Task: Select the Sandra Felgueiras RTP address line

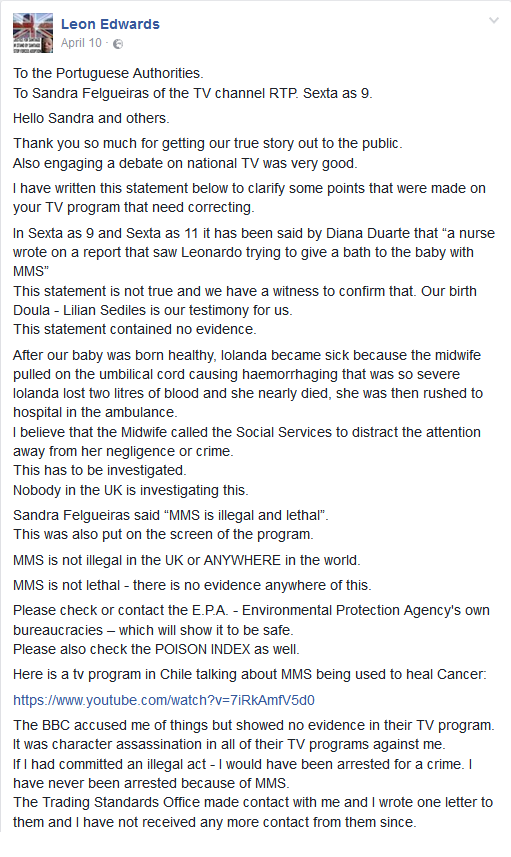Action: [193, 93]
